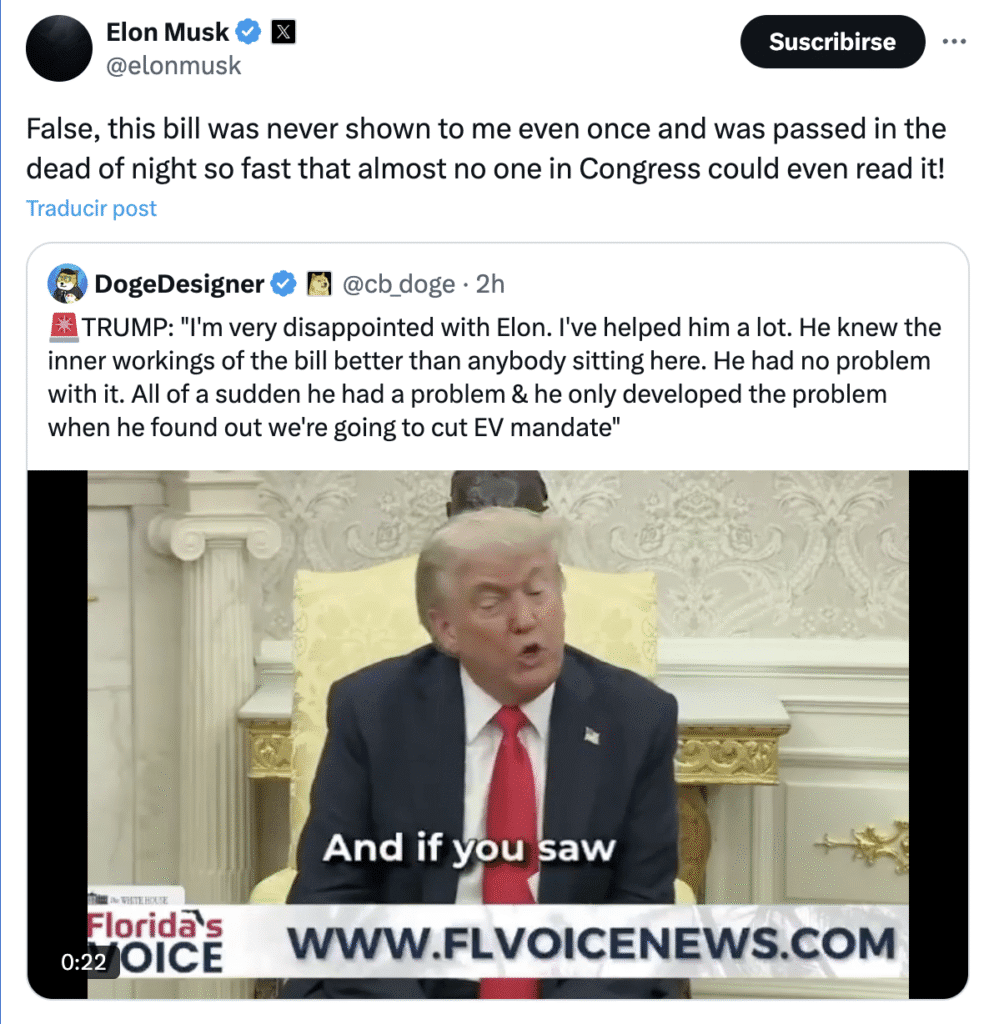Click the blue verified badge beside Elon Musk
Screen dimensions: 994x1024
click(x=248, y=31)
